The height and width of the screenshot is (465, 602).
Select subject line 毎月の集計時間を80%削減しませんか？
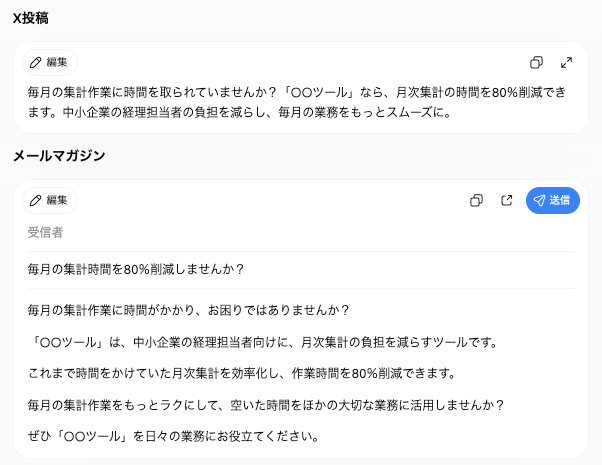coord(136,269)
